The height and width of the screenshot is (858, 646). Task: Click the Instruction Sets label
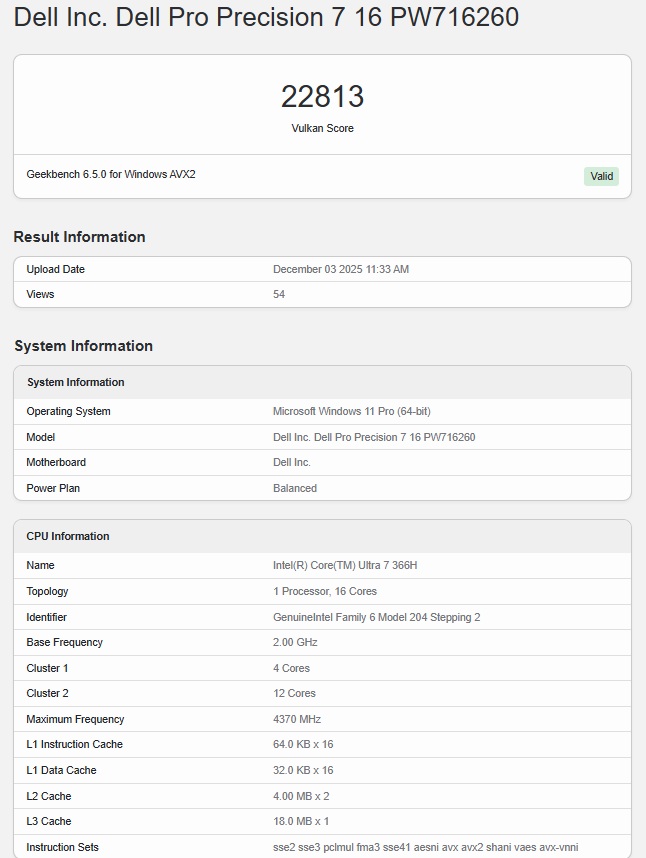point(62,848)
